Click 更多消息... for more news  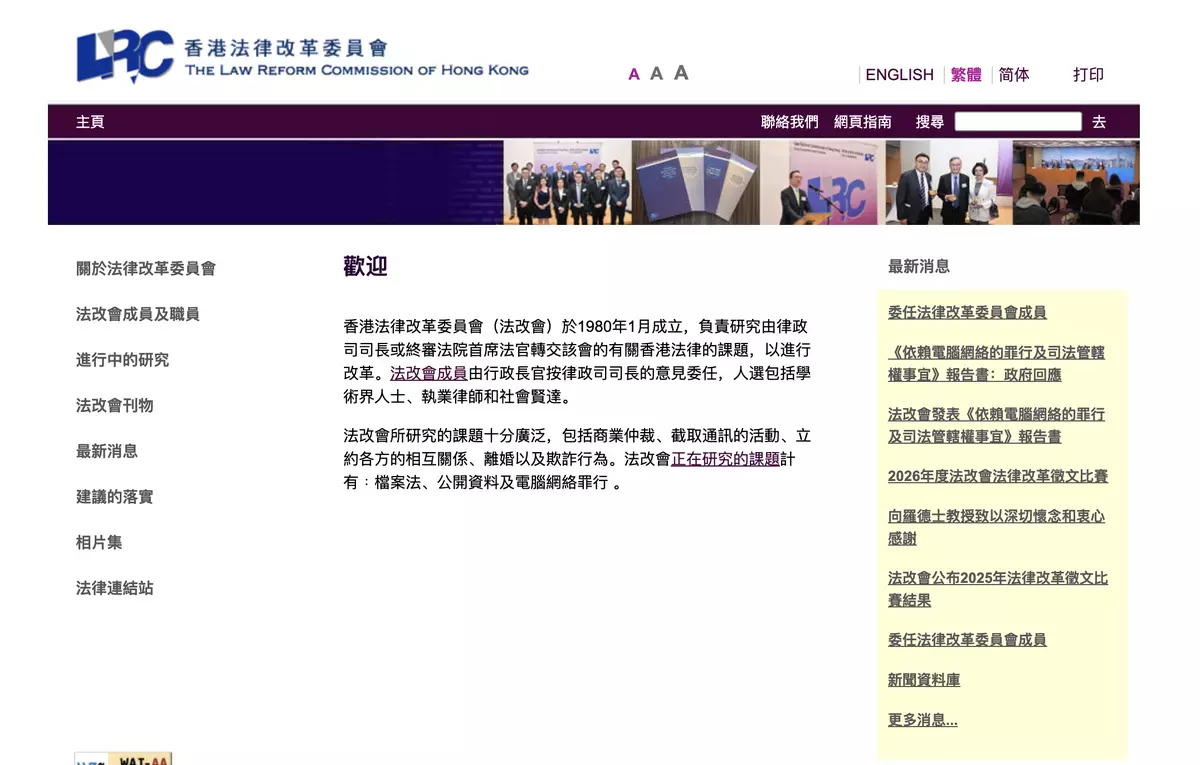(x=922, y=720)
